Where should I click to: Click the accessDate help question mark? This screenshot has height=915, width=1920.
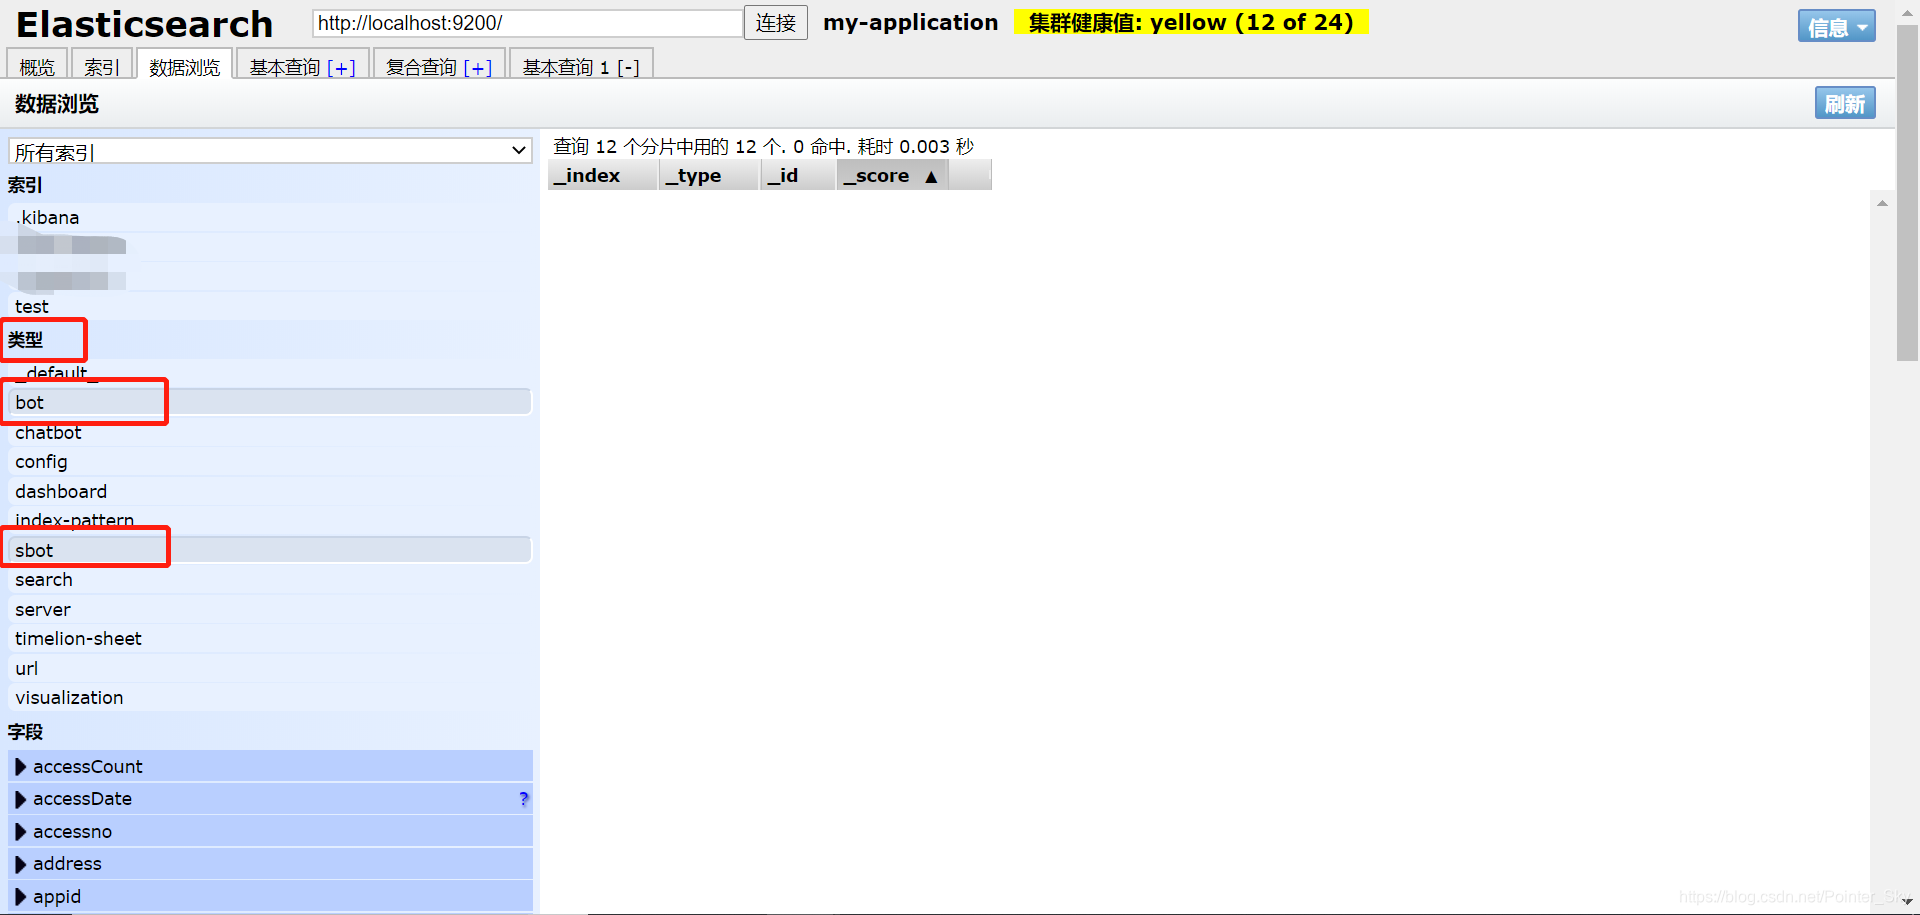point(523,798)
